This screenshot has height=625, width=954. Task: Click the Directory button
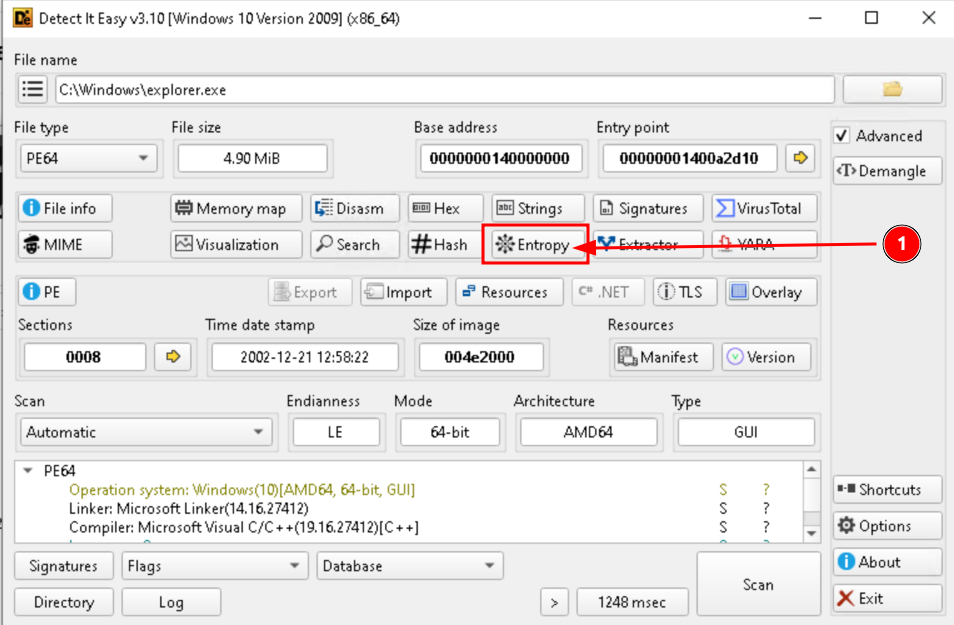tap(63, 602)
